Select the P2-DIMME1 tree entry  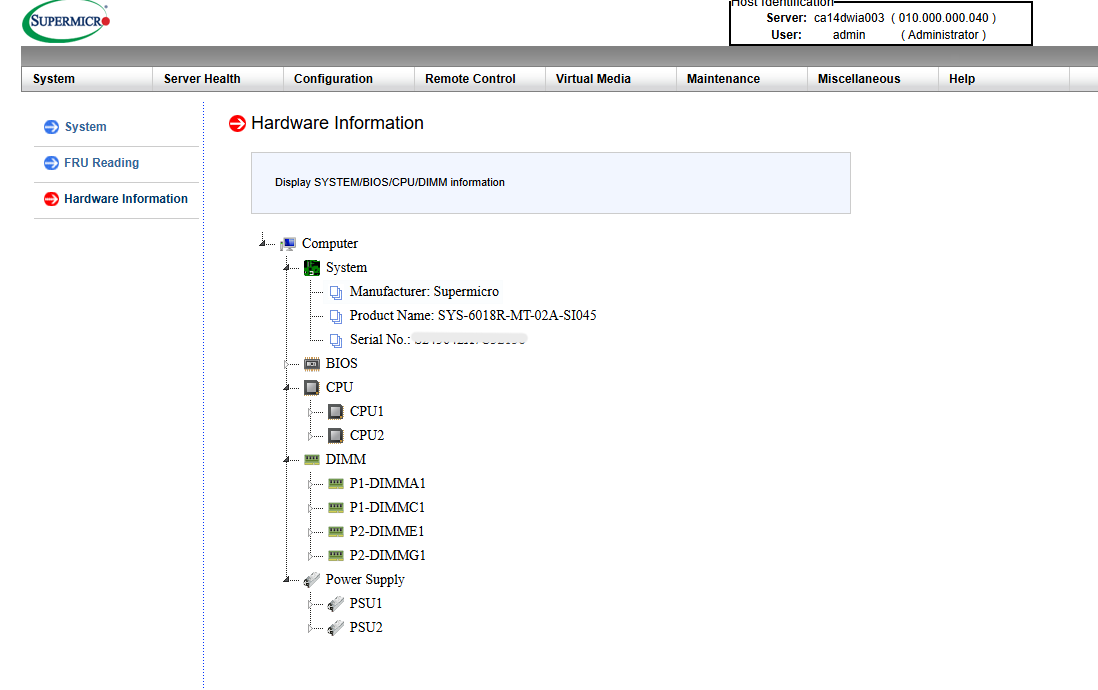point(387,531)
